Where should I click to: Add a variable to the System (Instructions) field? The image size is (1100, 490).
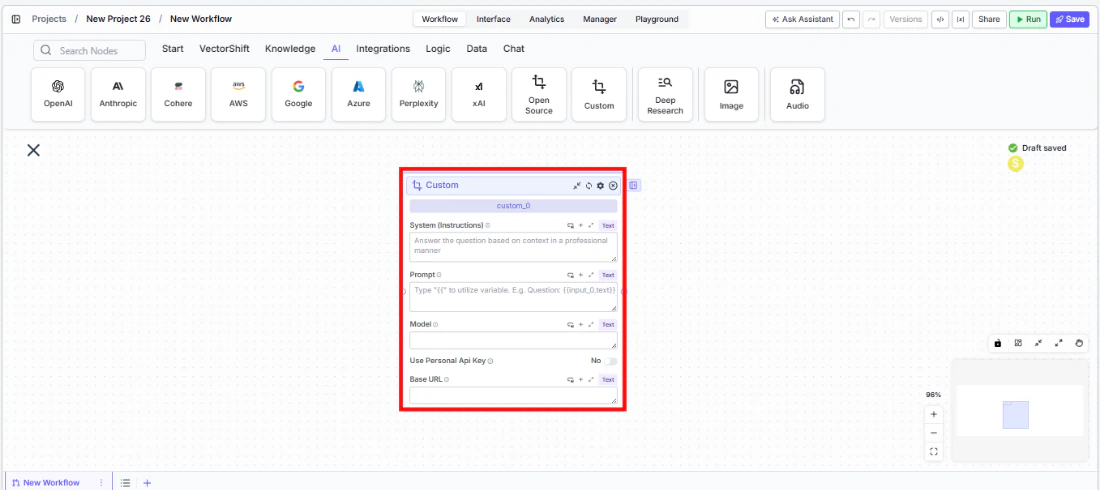click(x=581, y=226)
